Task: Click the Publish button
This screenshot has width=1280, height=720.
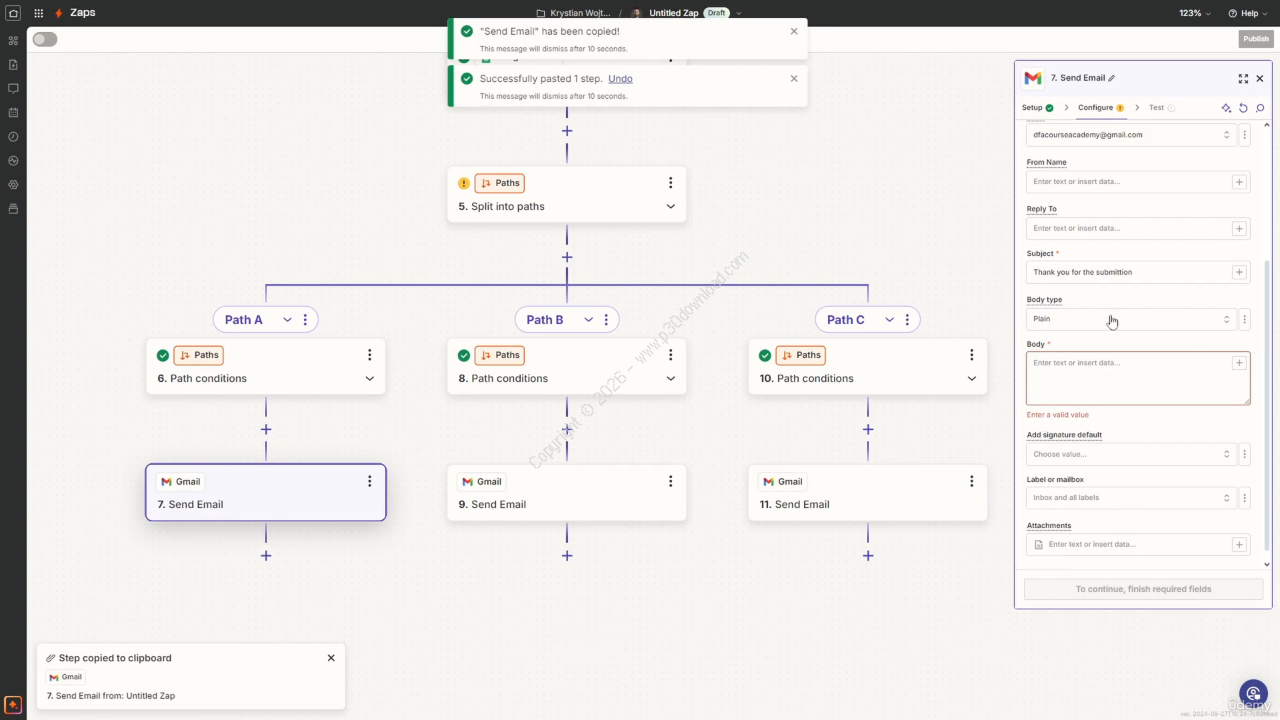Action: point(1255,39)
